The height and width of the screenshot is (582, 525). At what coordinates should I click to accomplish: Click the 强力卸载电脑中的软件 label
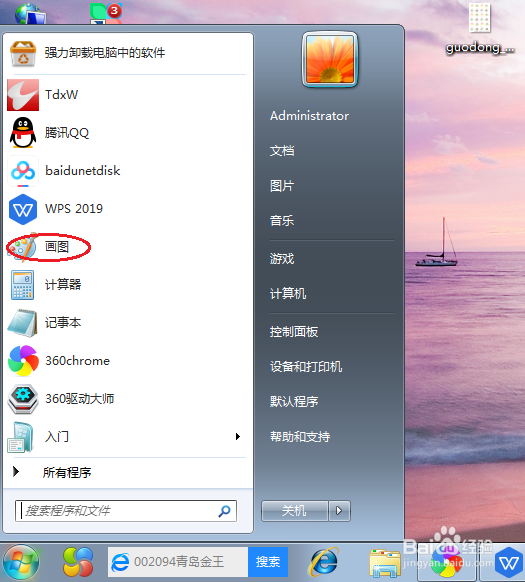(x=105, y=53)
